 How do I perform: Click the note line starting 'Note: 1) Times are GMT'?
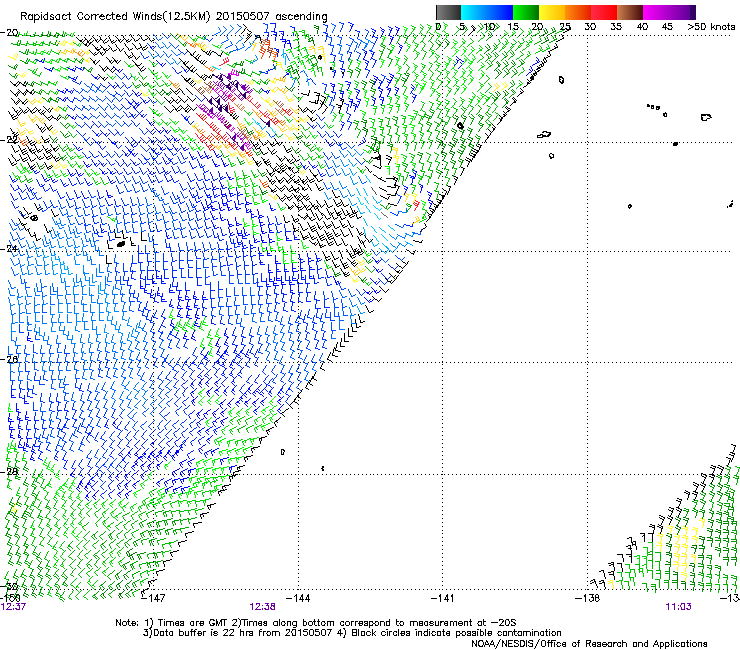coord(316,623)
